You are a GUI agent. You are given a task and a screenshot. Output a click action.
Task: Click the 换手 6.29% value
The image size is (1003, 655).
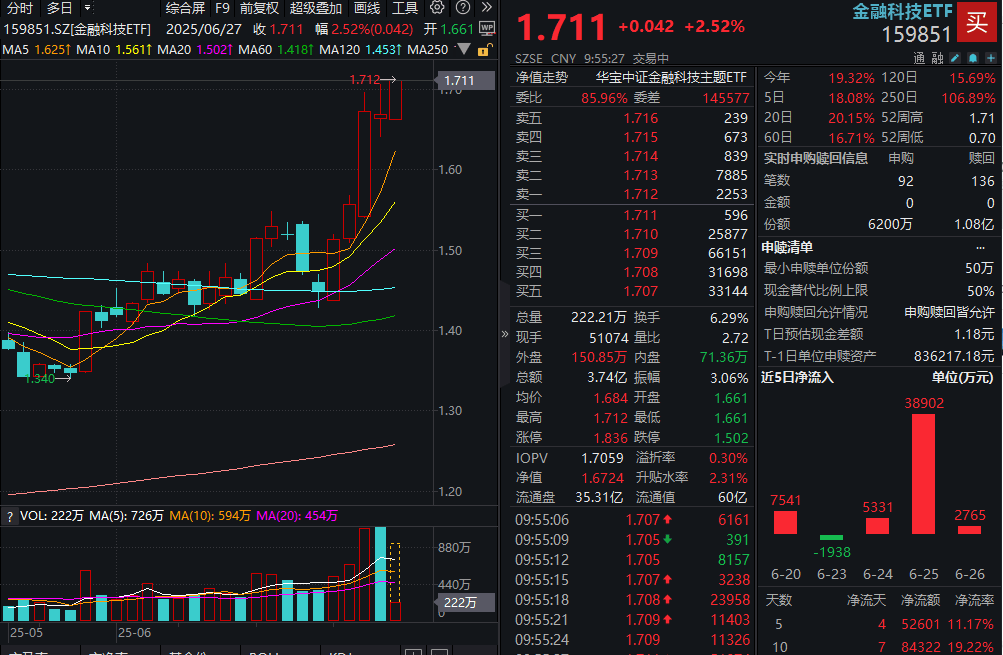[x=729, y=318]
